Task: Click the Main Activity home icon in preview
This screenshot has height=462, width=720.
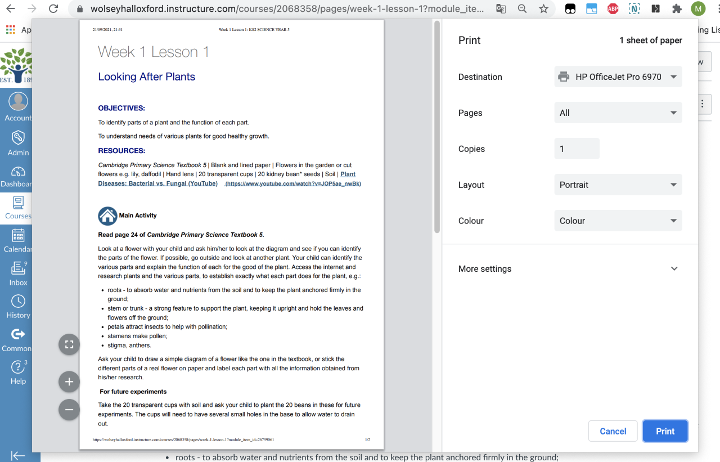Action: click(x=107, y=216)
